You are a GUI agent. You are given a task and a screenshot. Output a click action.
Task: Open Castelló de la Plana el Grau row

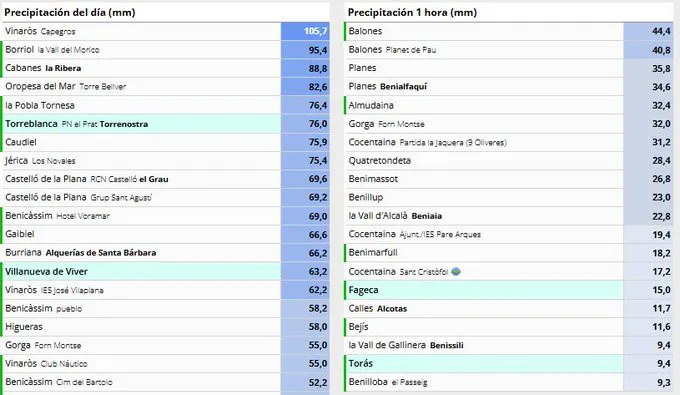click(166, 179)
